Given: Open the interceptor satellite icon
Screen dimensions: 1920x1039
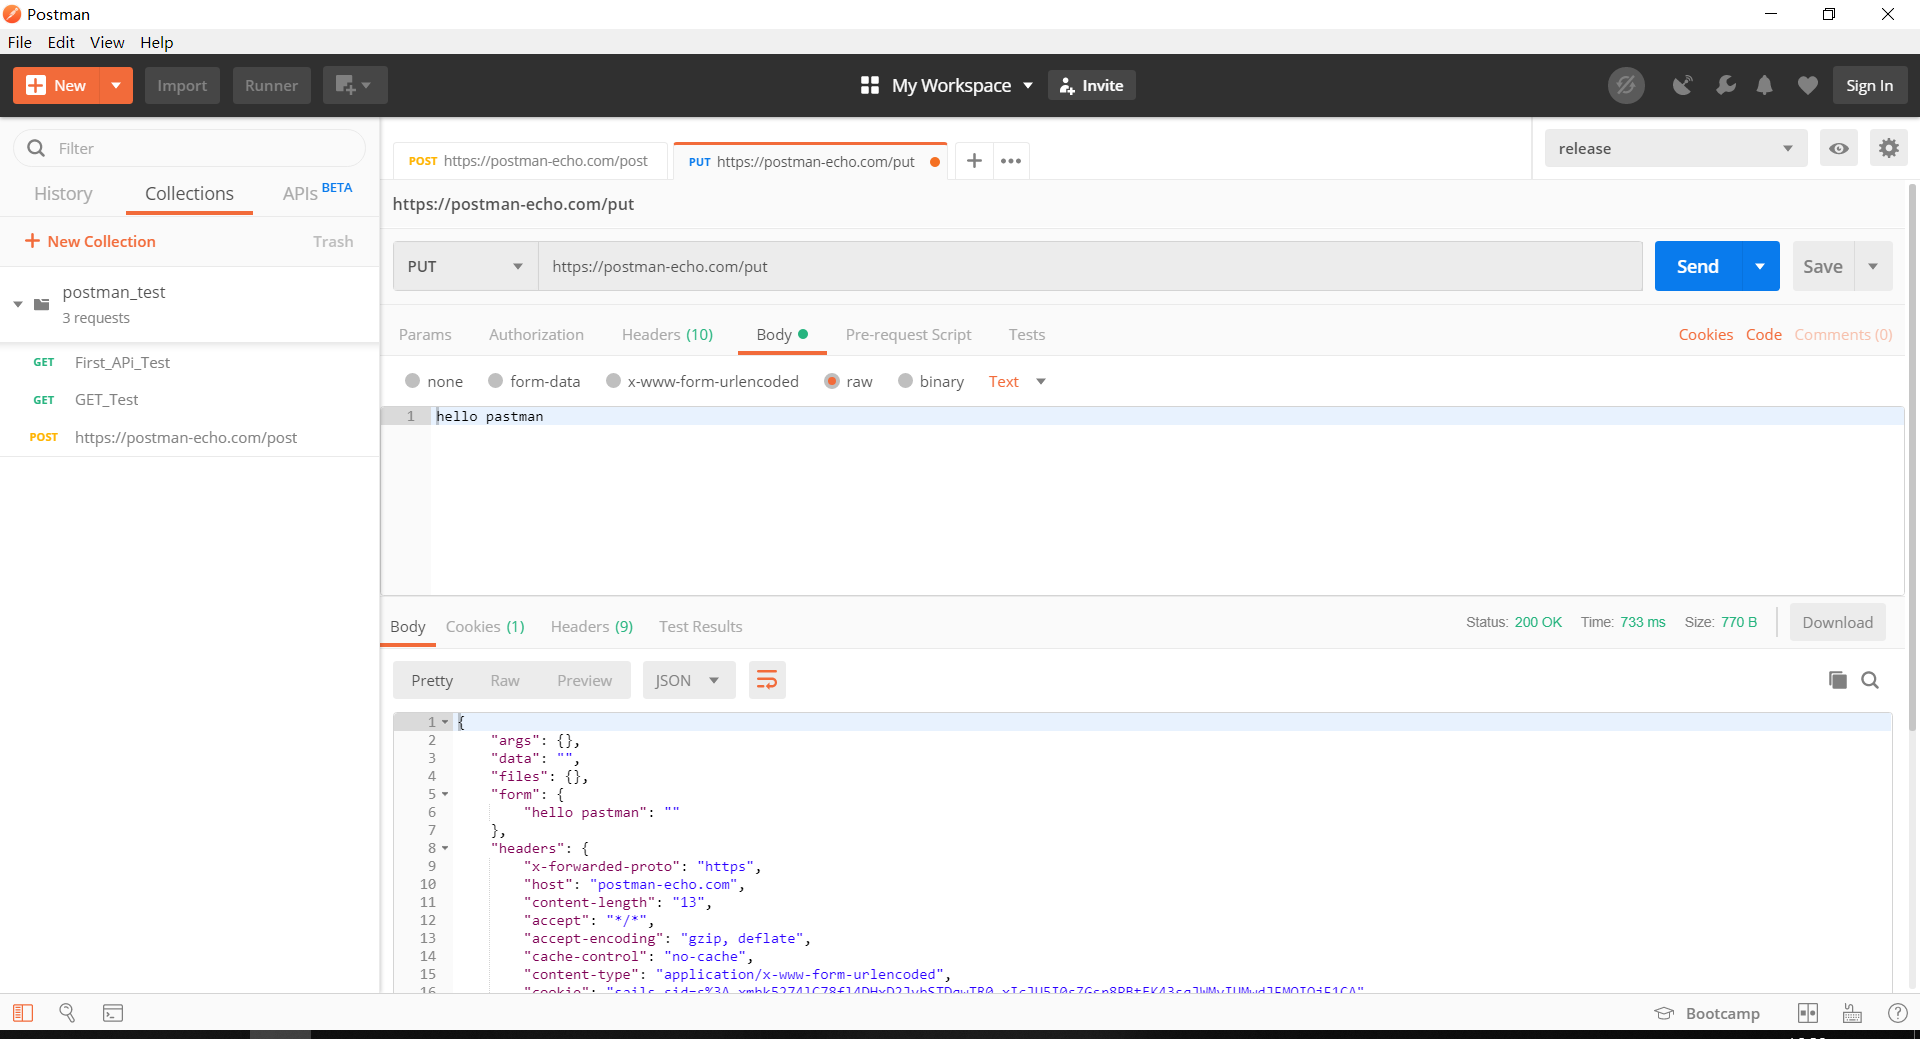Looking at the screenshot, I should coord(1683,86).
